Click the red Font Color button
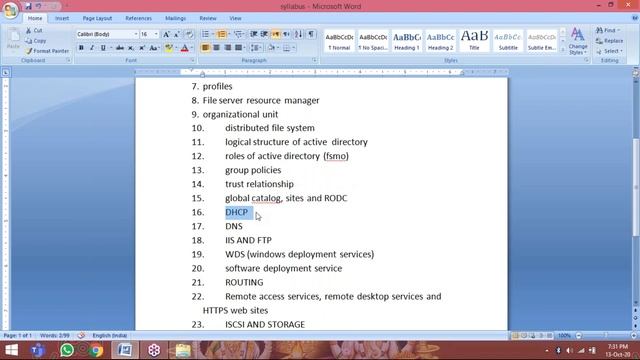Viewport: 640px width, 360px height. [184, 48]
